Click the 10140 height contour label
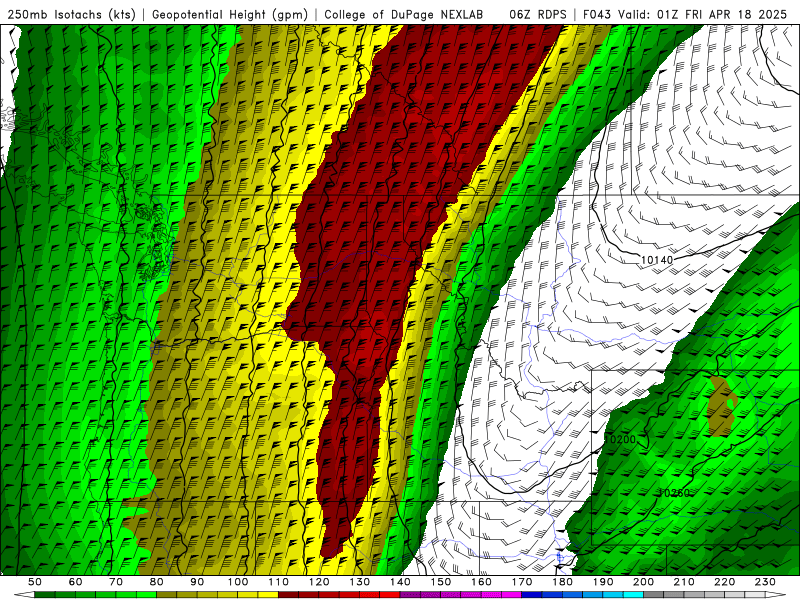Viewport: 800px width, 600px height. 657,260
